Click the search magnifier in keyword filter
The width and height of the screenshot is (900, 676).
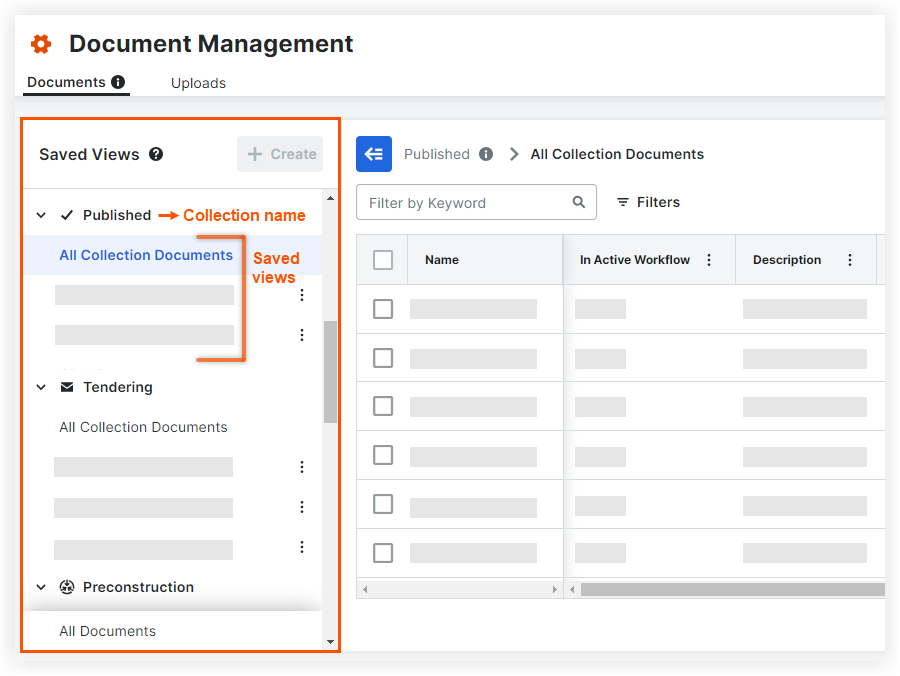point(579,202)
